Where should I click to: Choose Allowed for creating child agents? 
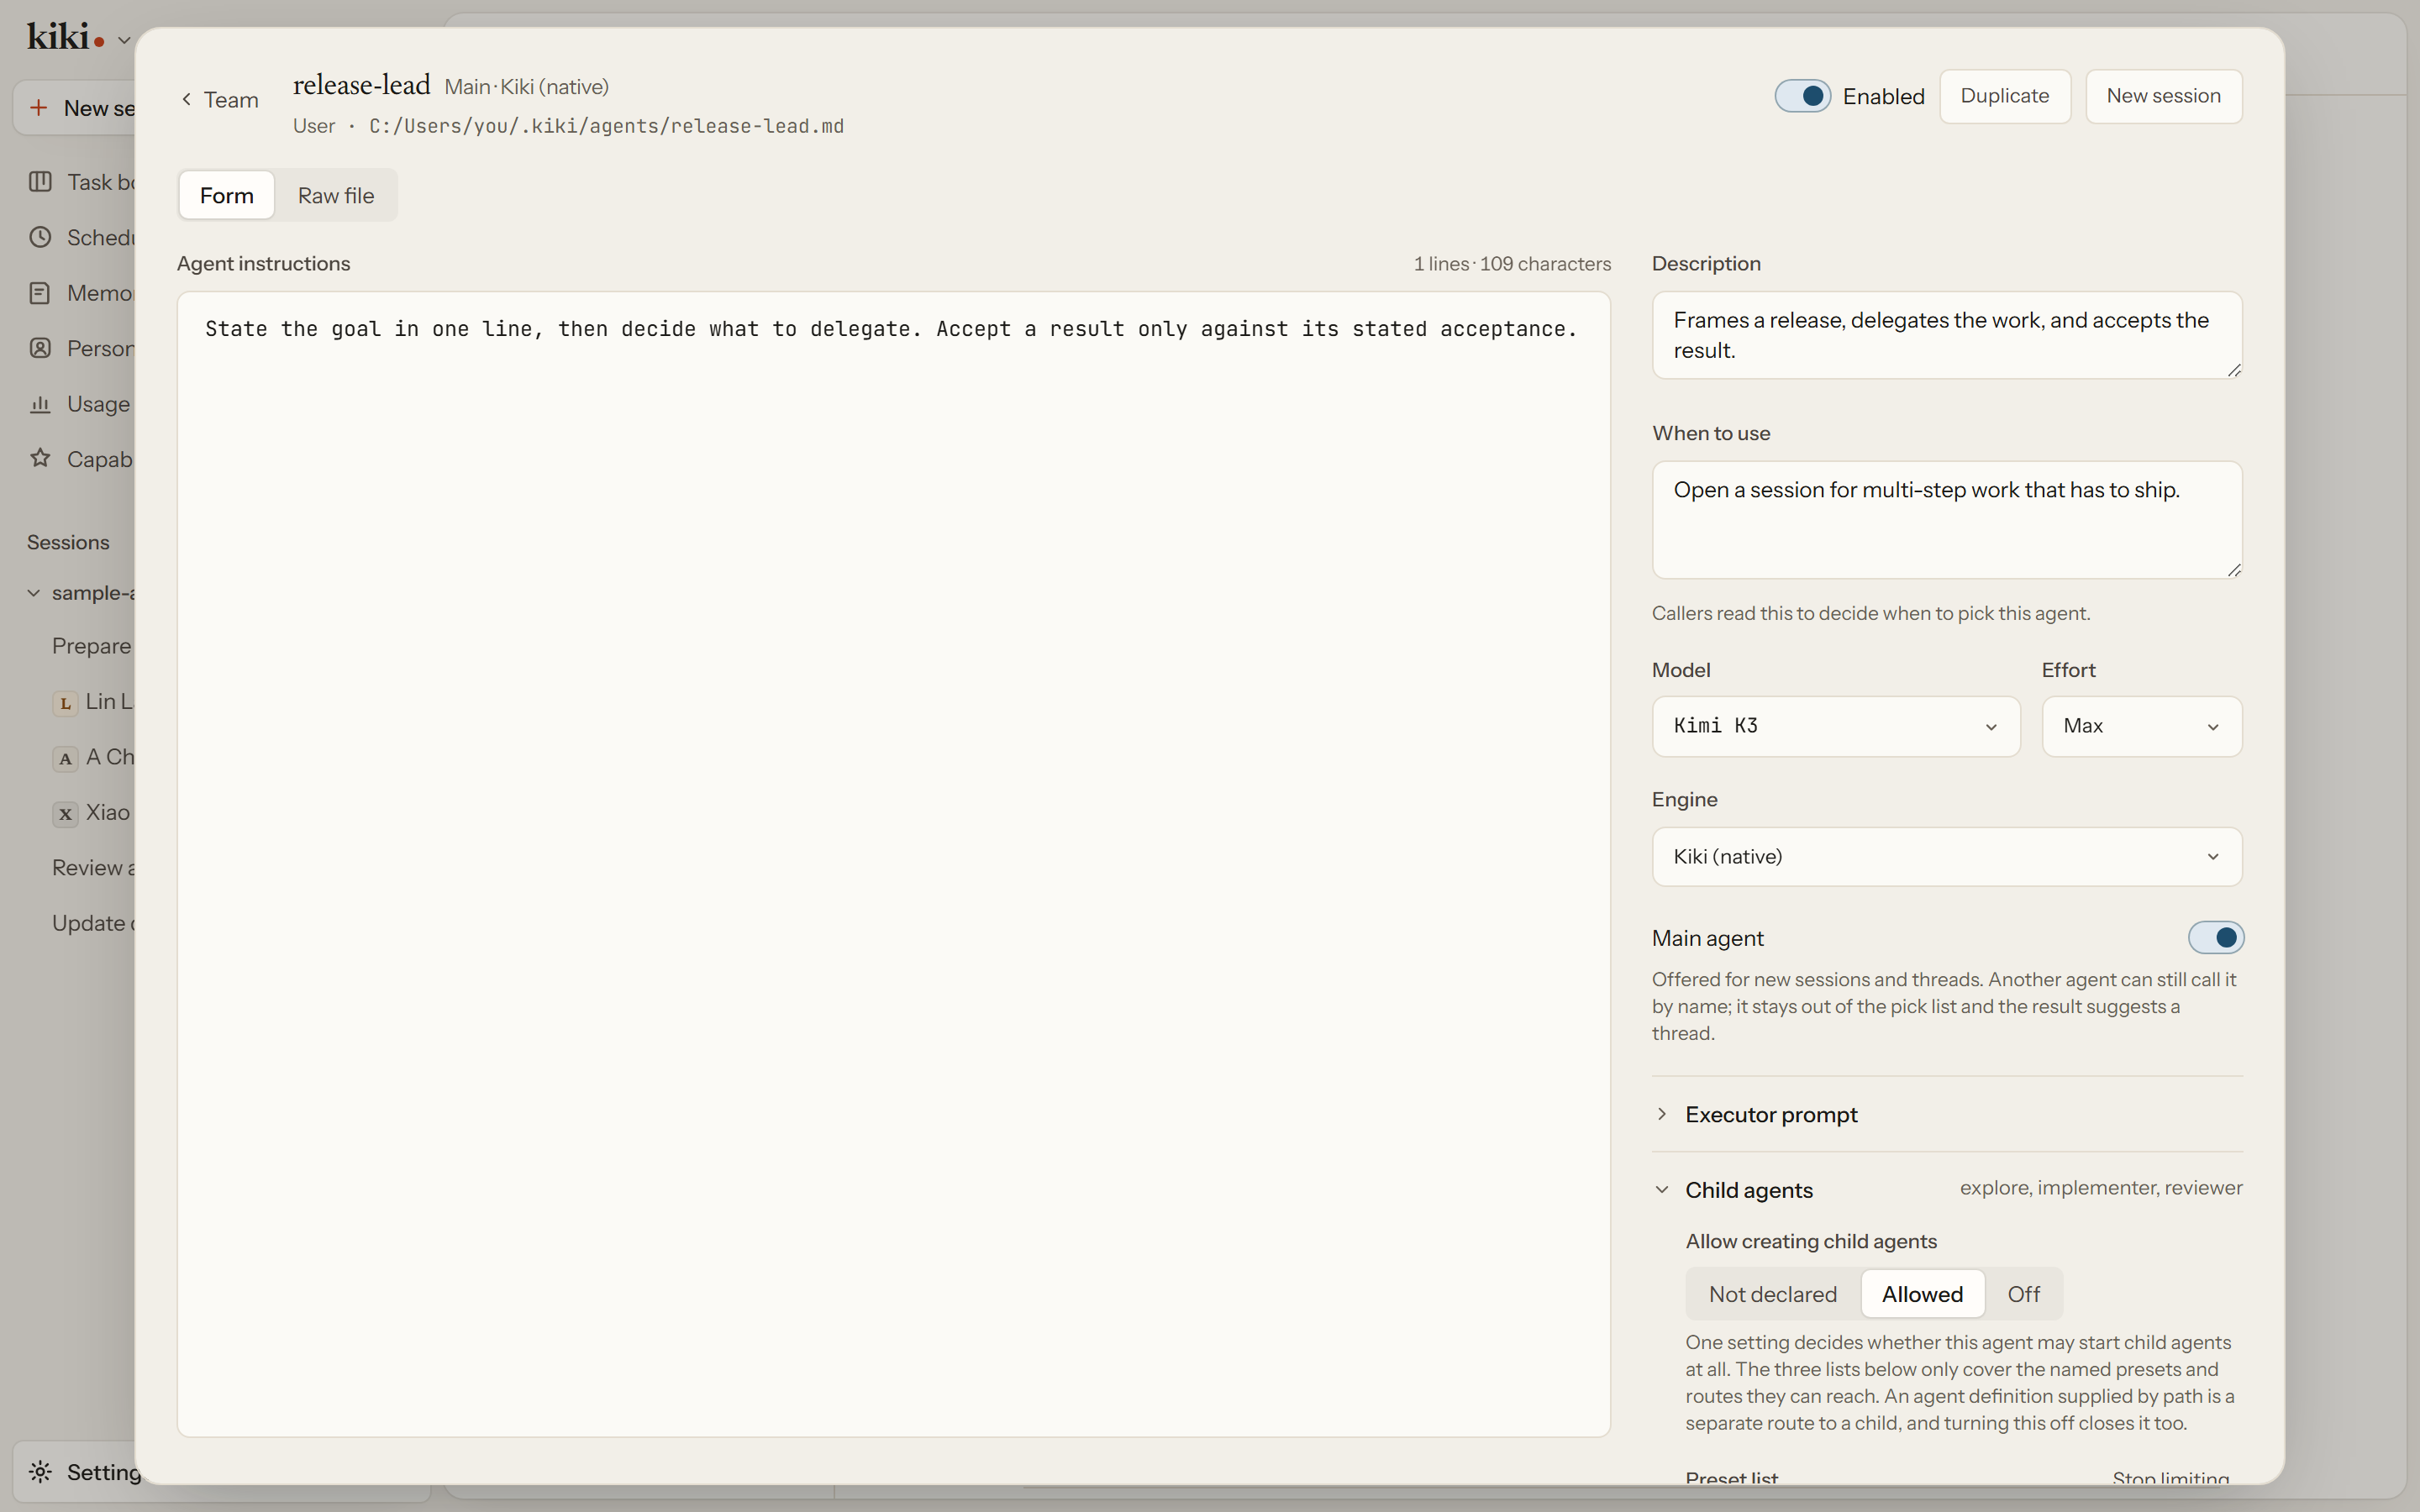pos(1922,1294)
